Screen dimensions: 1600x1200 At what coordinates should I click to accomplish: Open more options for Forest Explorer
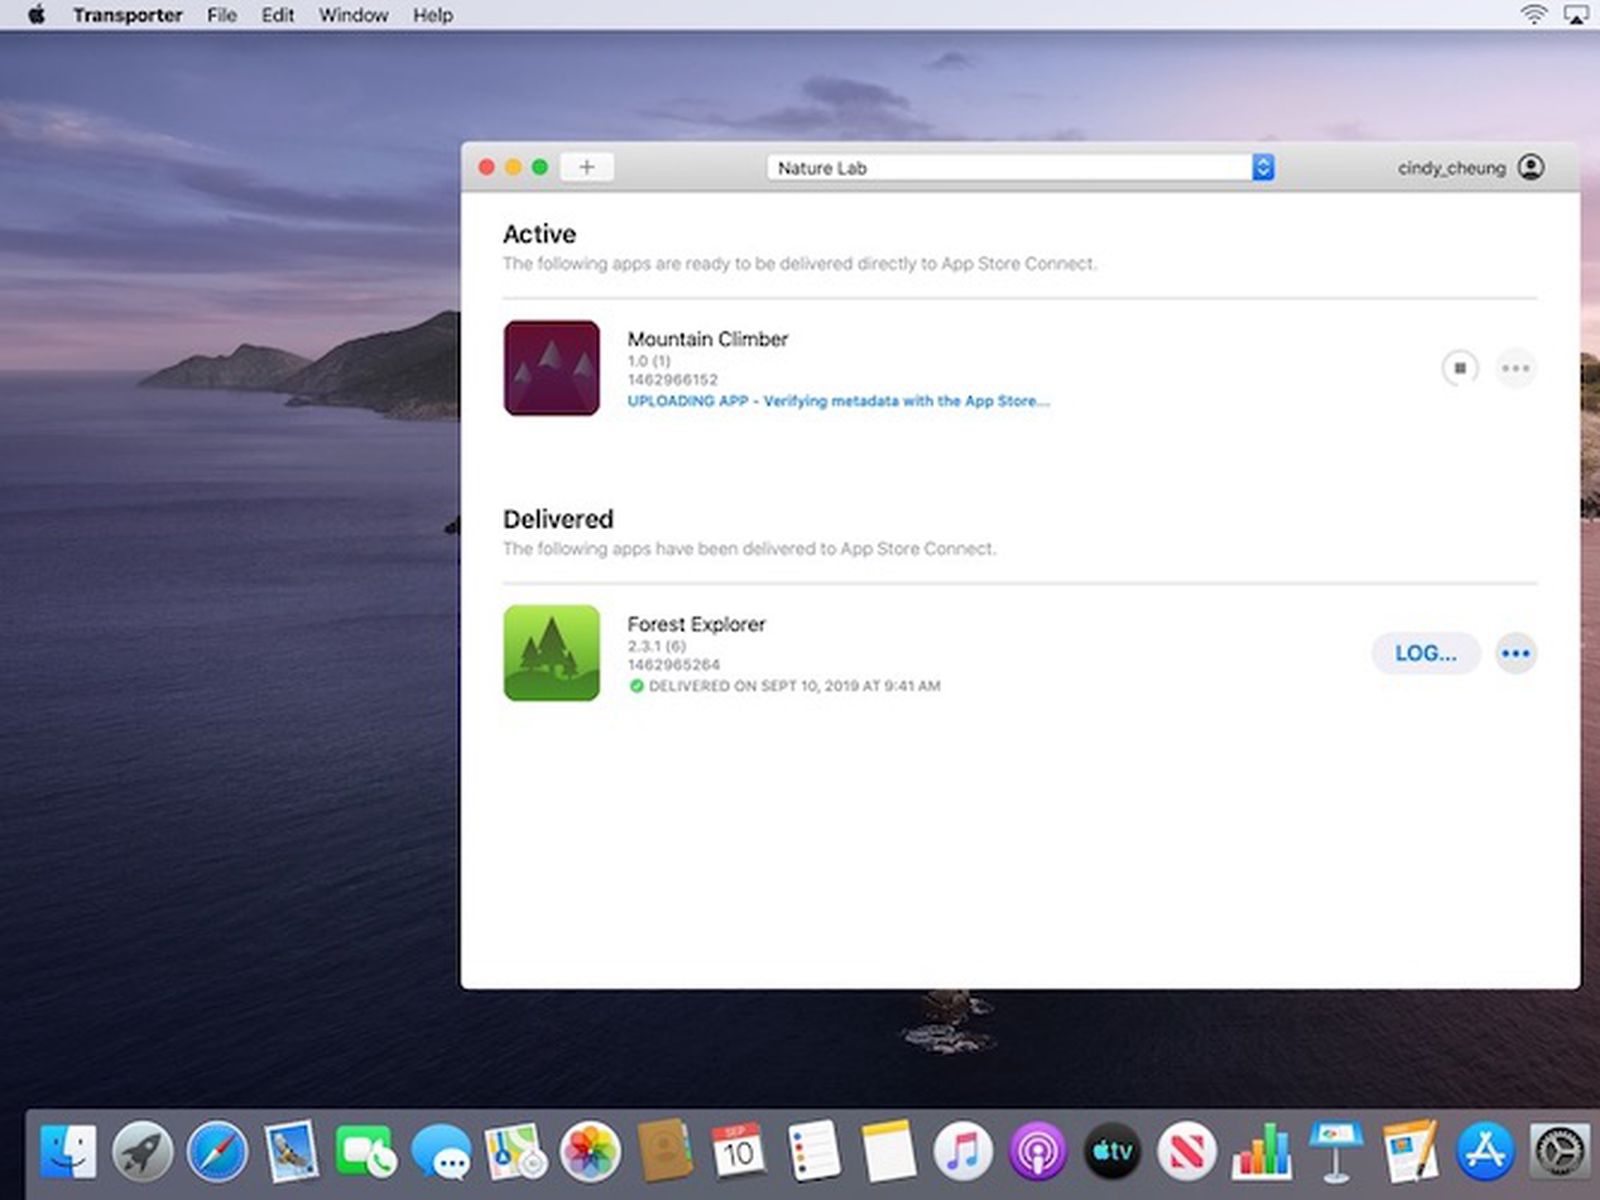(1516, 653)
